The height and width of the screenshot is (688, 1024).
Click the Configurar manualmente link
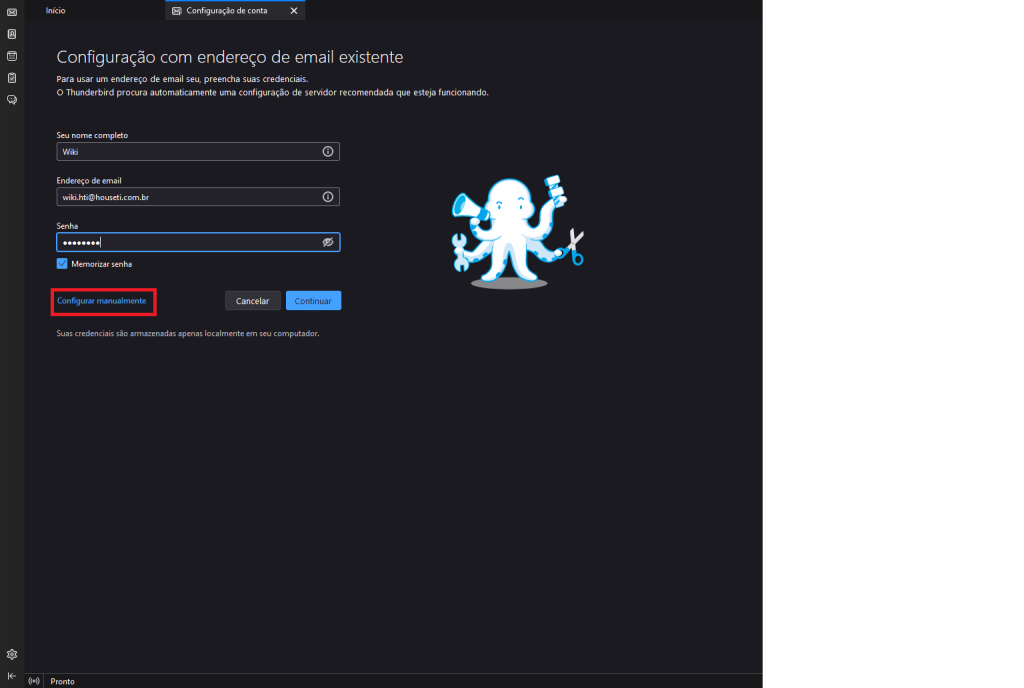click(x=101, y=301)
